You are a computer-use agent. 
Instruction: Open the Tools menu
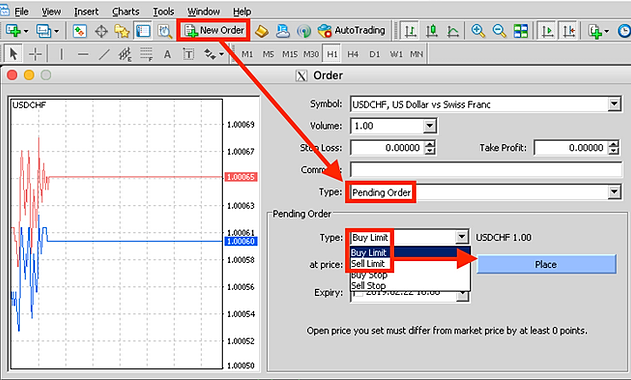point(163,12)
